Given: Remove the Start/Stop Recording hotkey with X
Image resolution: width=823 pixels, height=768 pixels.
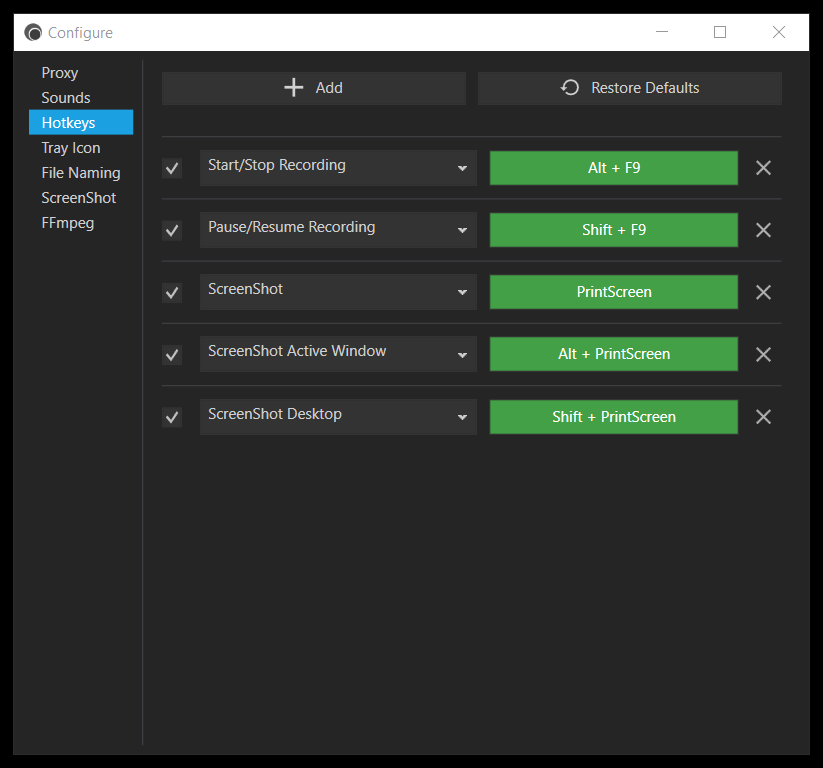Looking at the screenshot, I should 763,168.
